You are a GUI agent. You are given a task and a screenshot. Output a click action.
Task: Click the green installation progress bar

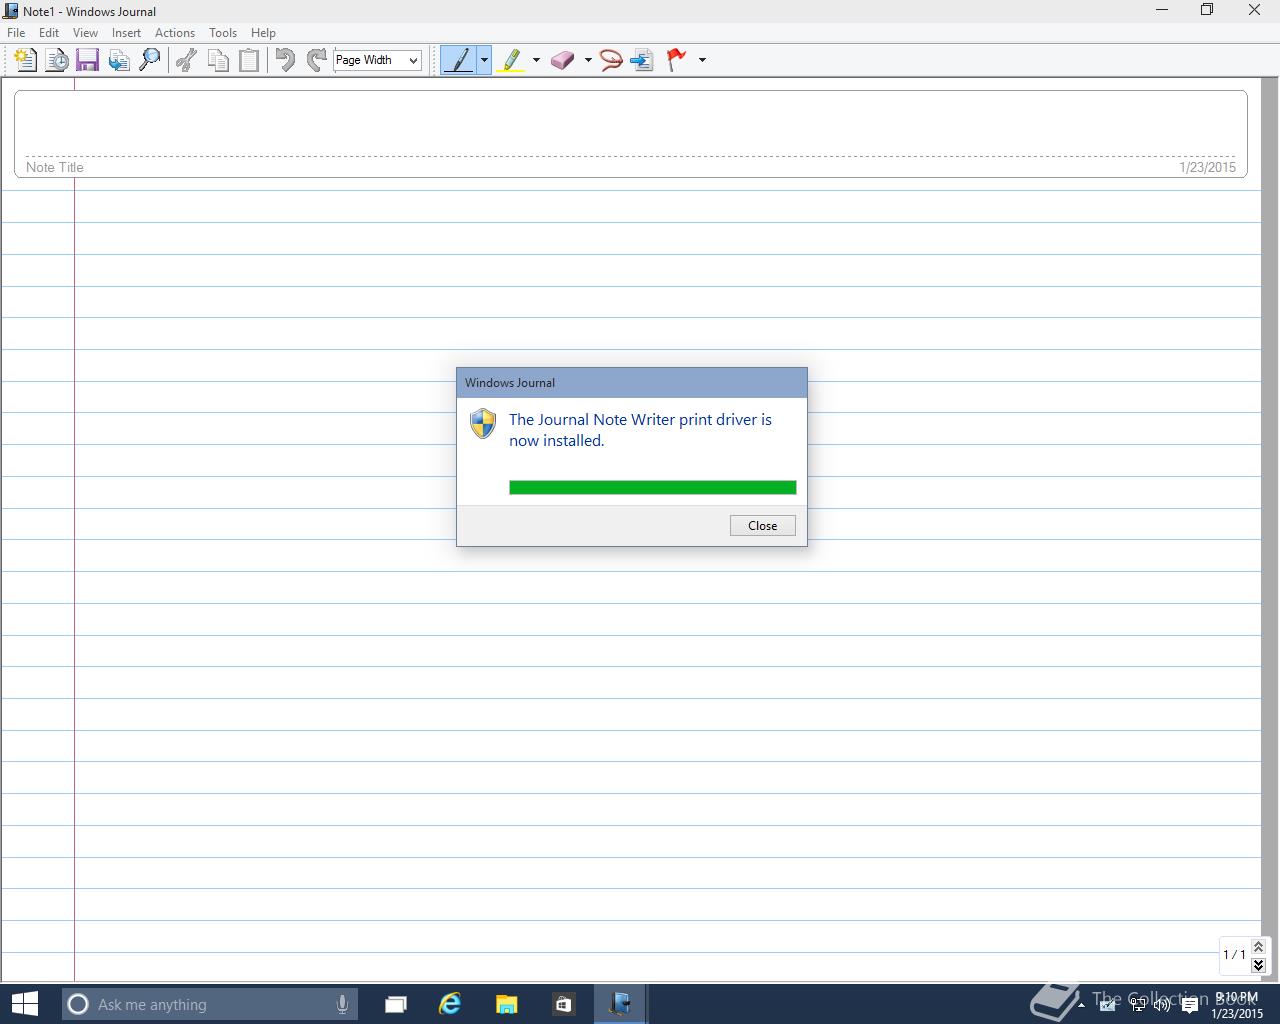point(653,488)
